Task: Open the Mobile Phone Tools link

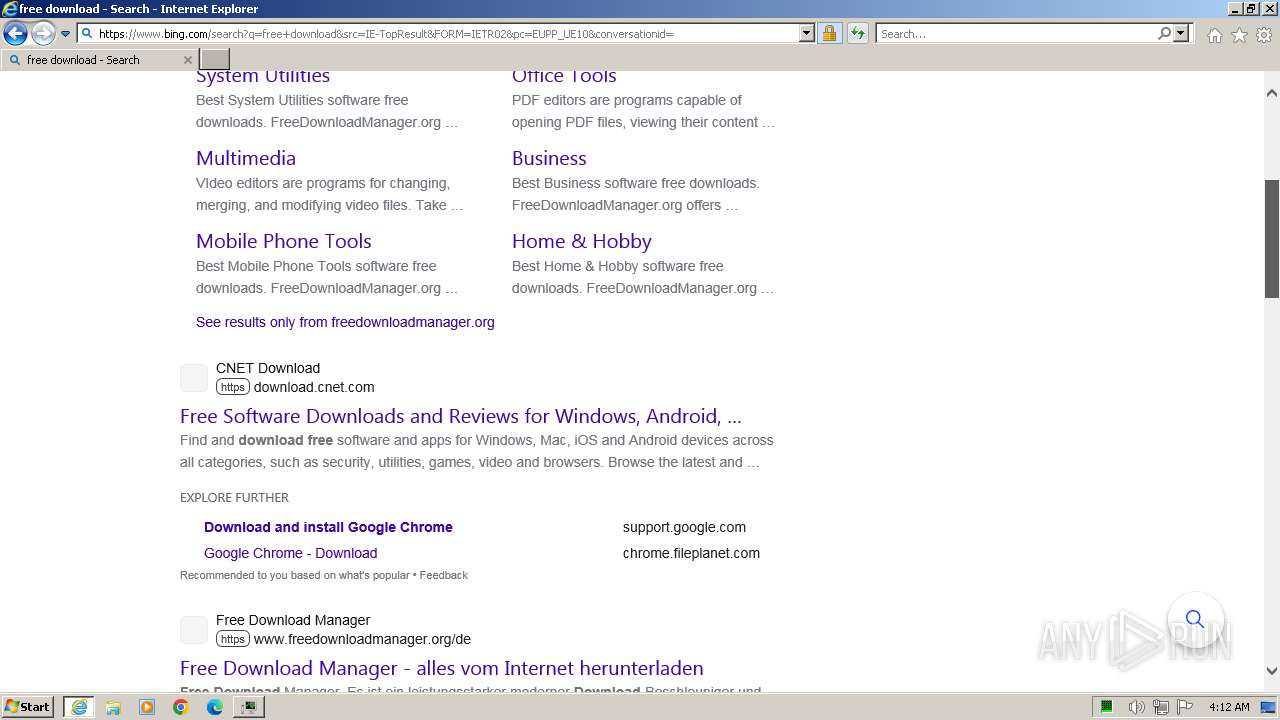Action: pos(284,241)
